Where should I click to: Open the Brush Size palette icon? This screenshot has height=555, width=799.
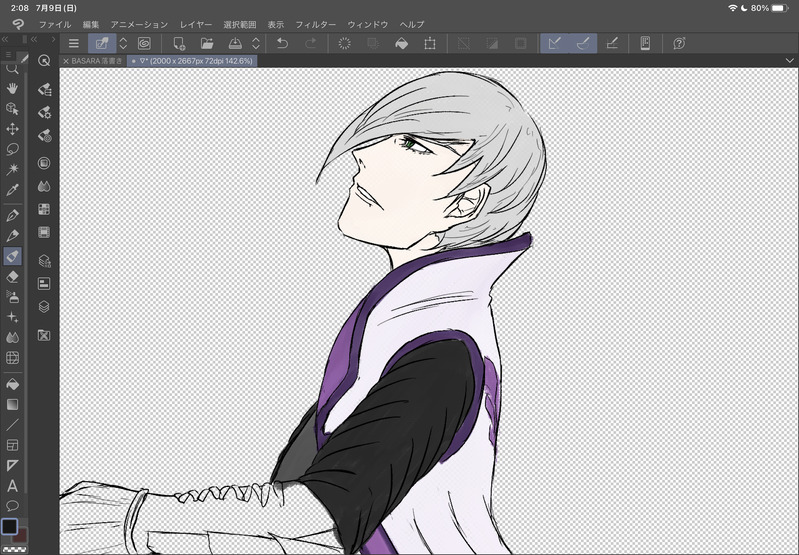[44, 136]
